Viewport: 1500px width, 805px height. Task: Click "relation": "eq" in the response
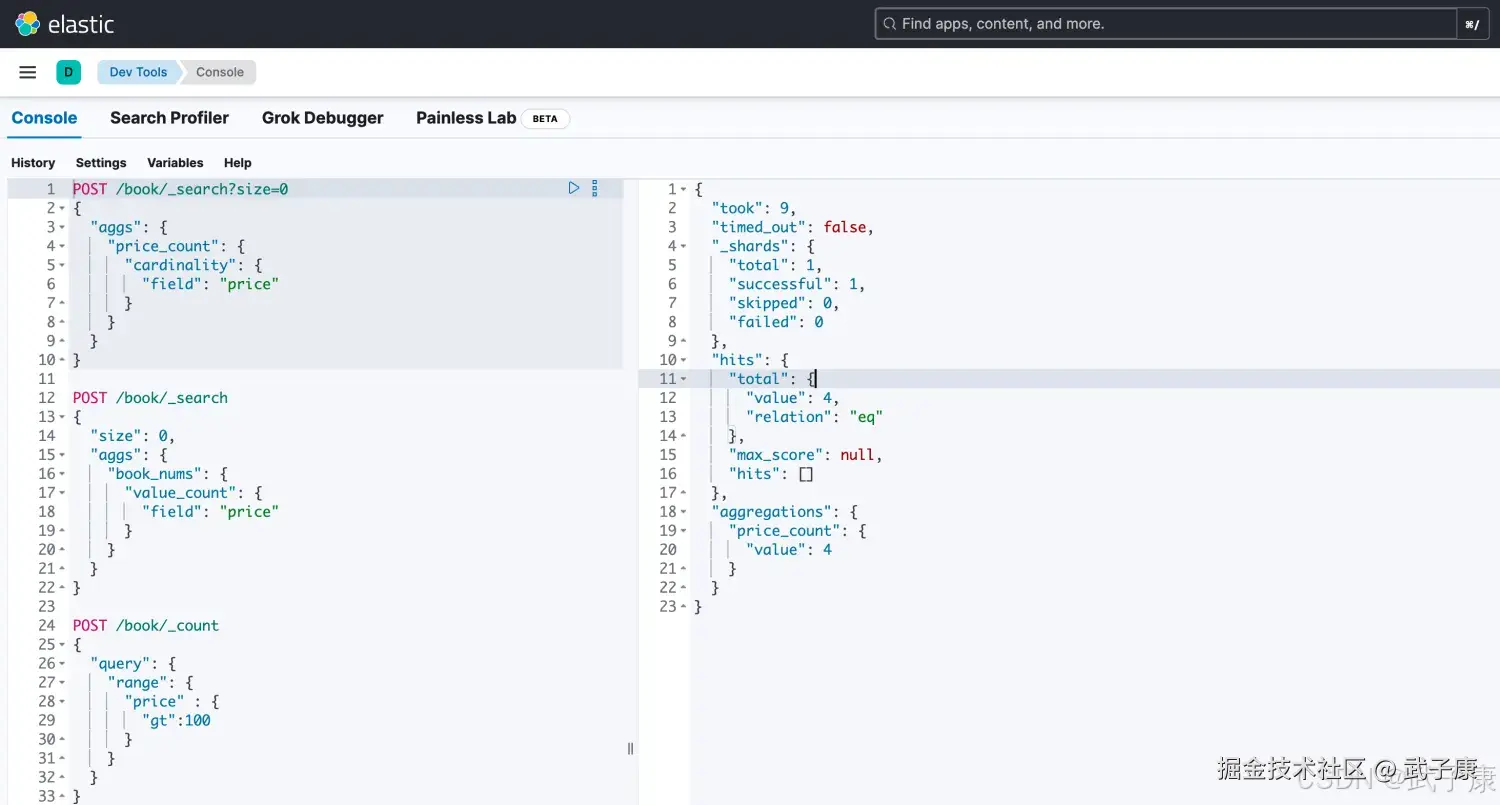(814, 417)
